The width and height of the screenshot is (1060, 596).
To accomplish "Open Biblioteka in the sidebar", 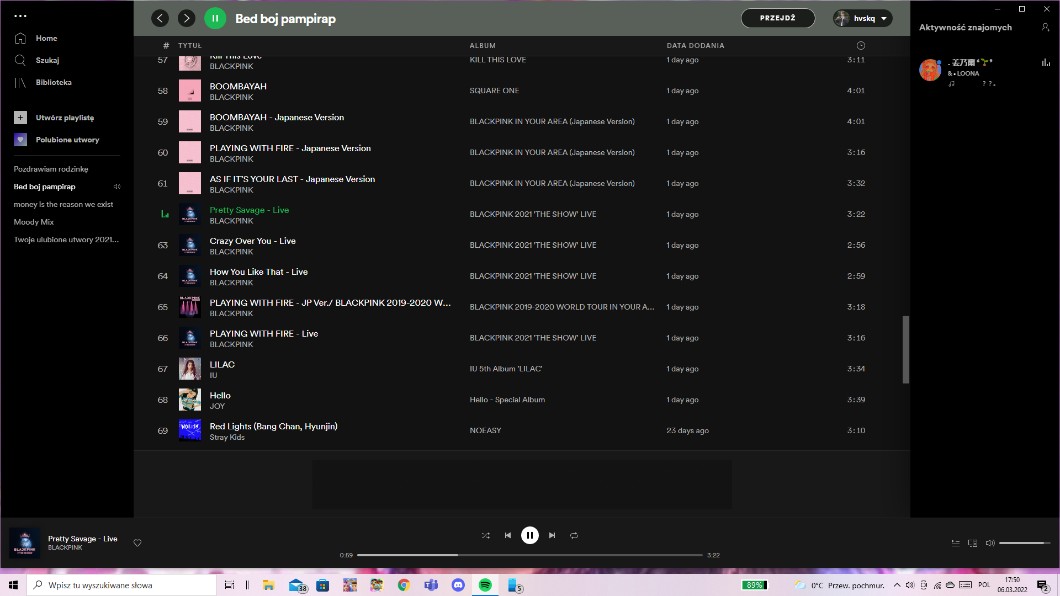I will click(53, 82).
